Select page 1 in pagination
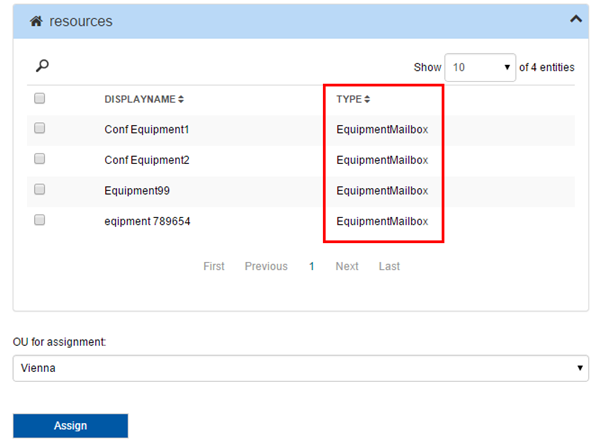This screenshot has width=600, height=443. [x=312, y=266]
